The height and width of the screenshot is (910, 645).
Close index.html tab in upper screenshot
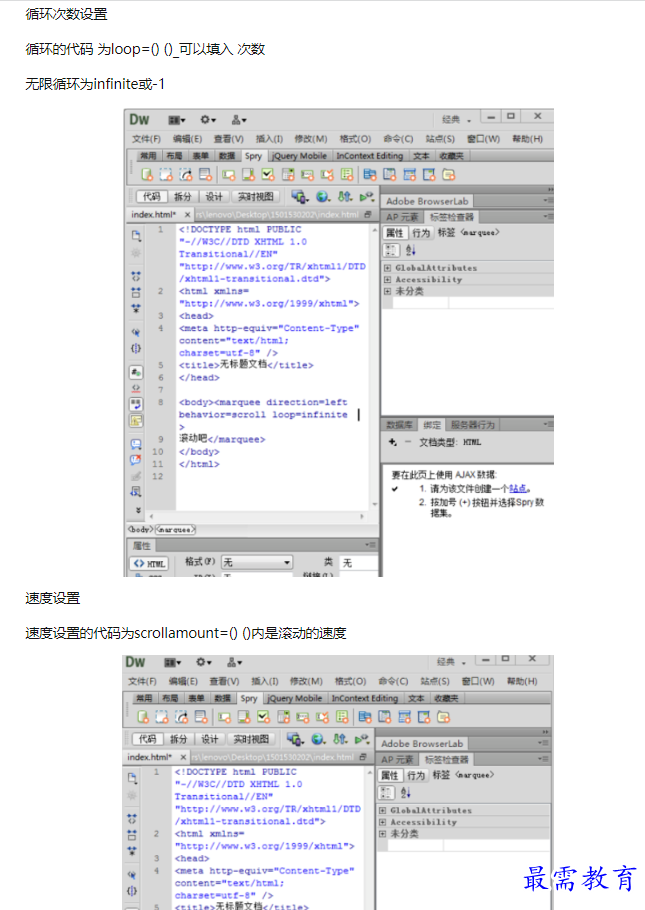coord(187,215)
